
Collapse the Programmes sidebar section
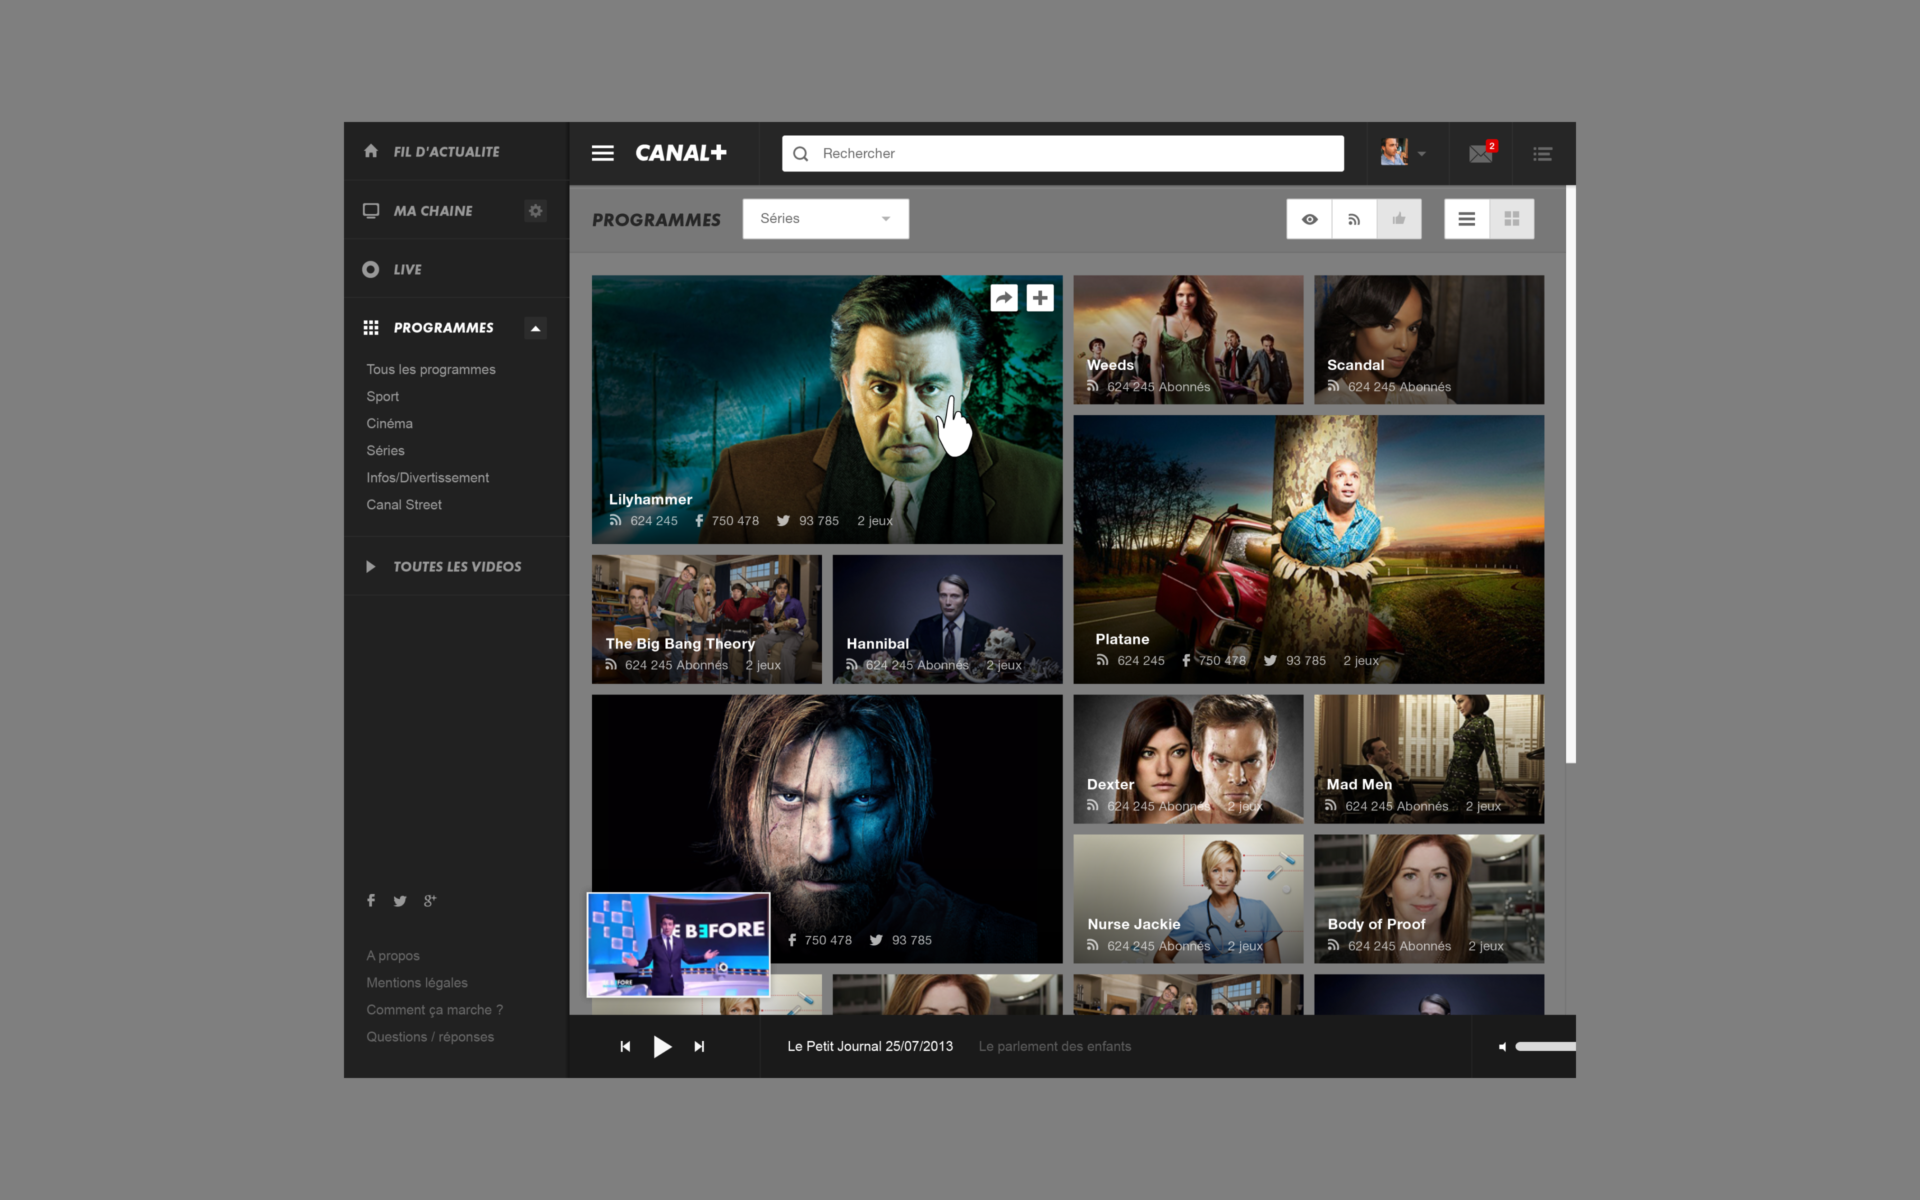536,328
